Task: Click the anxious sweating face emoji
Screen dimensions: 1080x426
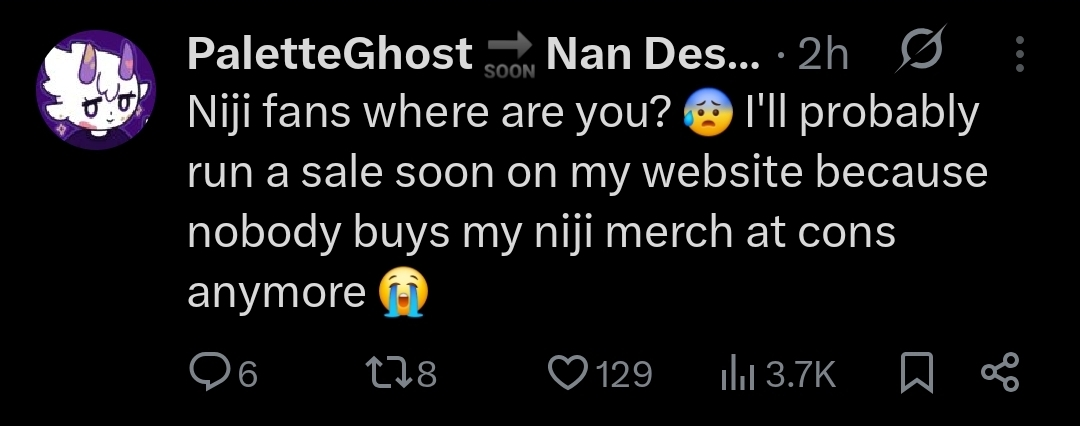Action: [709, 116]
